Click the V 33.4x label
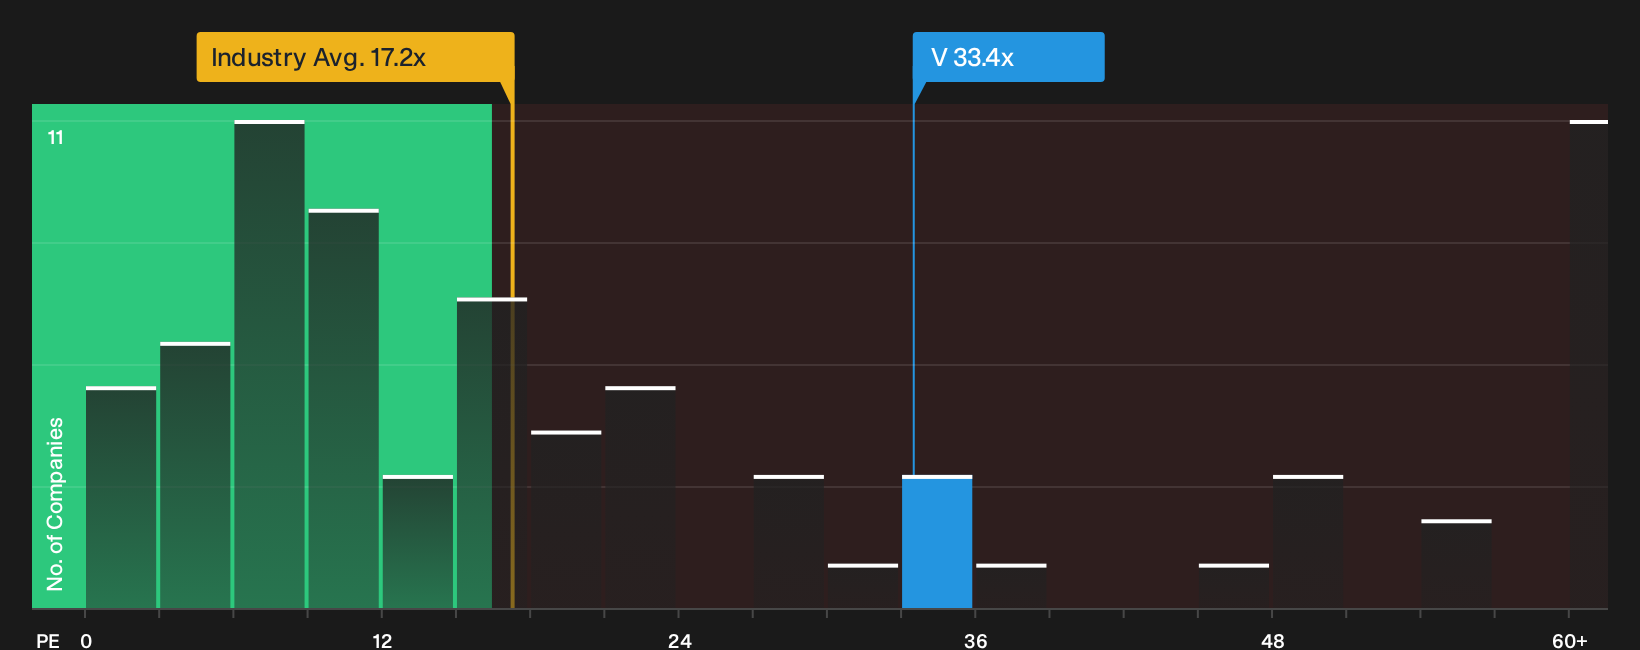The image size is (1640, 650). pos(1008,57)
